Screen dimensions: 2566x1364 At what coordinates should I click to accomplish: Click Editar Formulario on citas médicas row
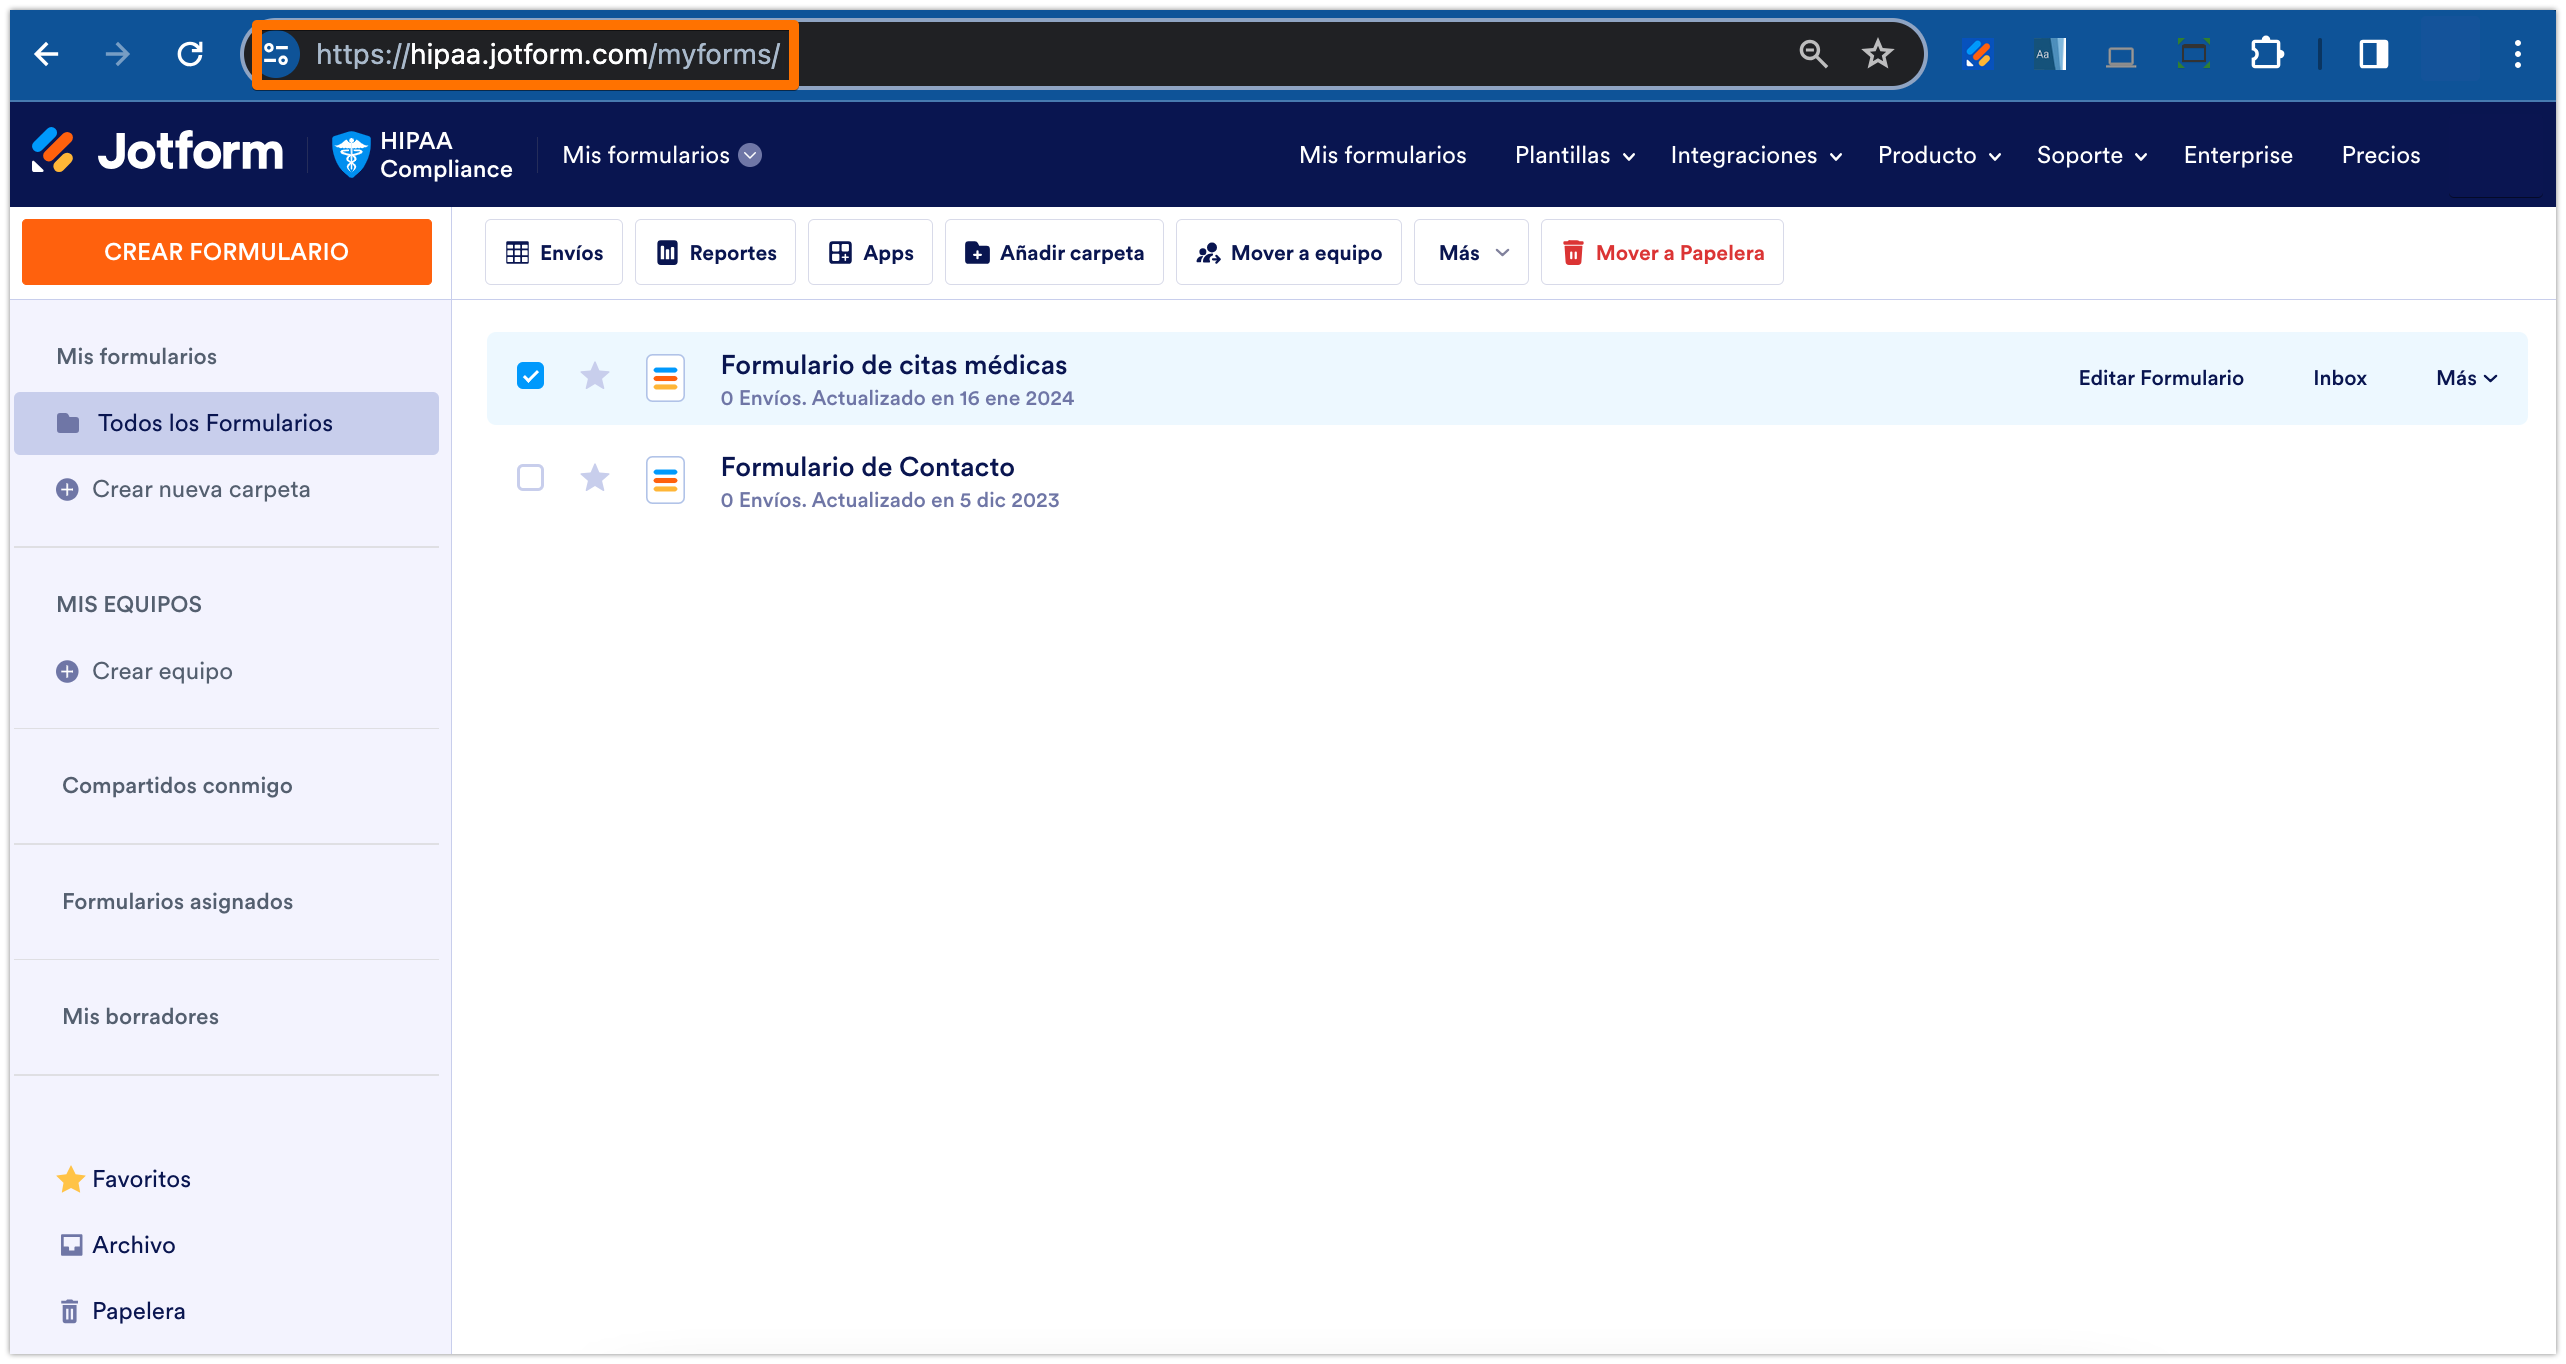[2160, 378]
